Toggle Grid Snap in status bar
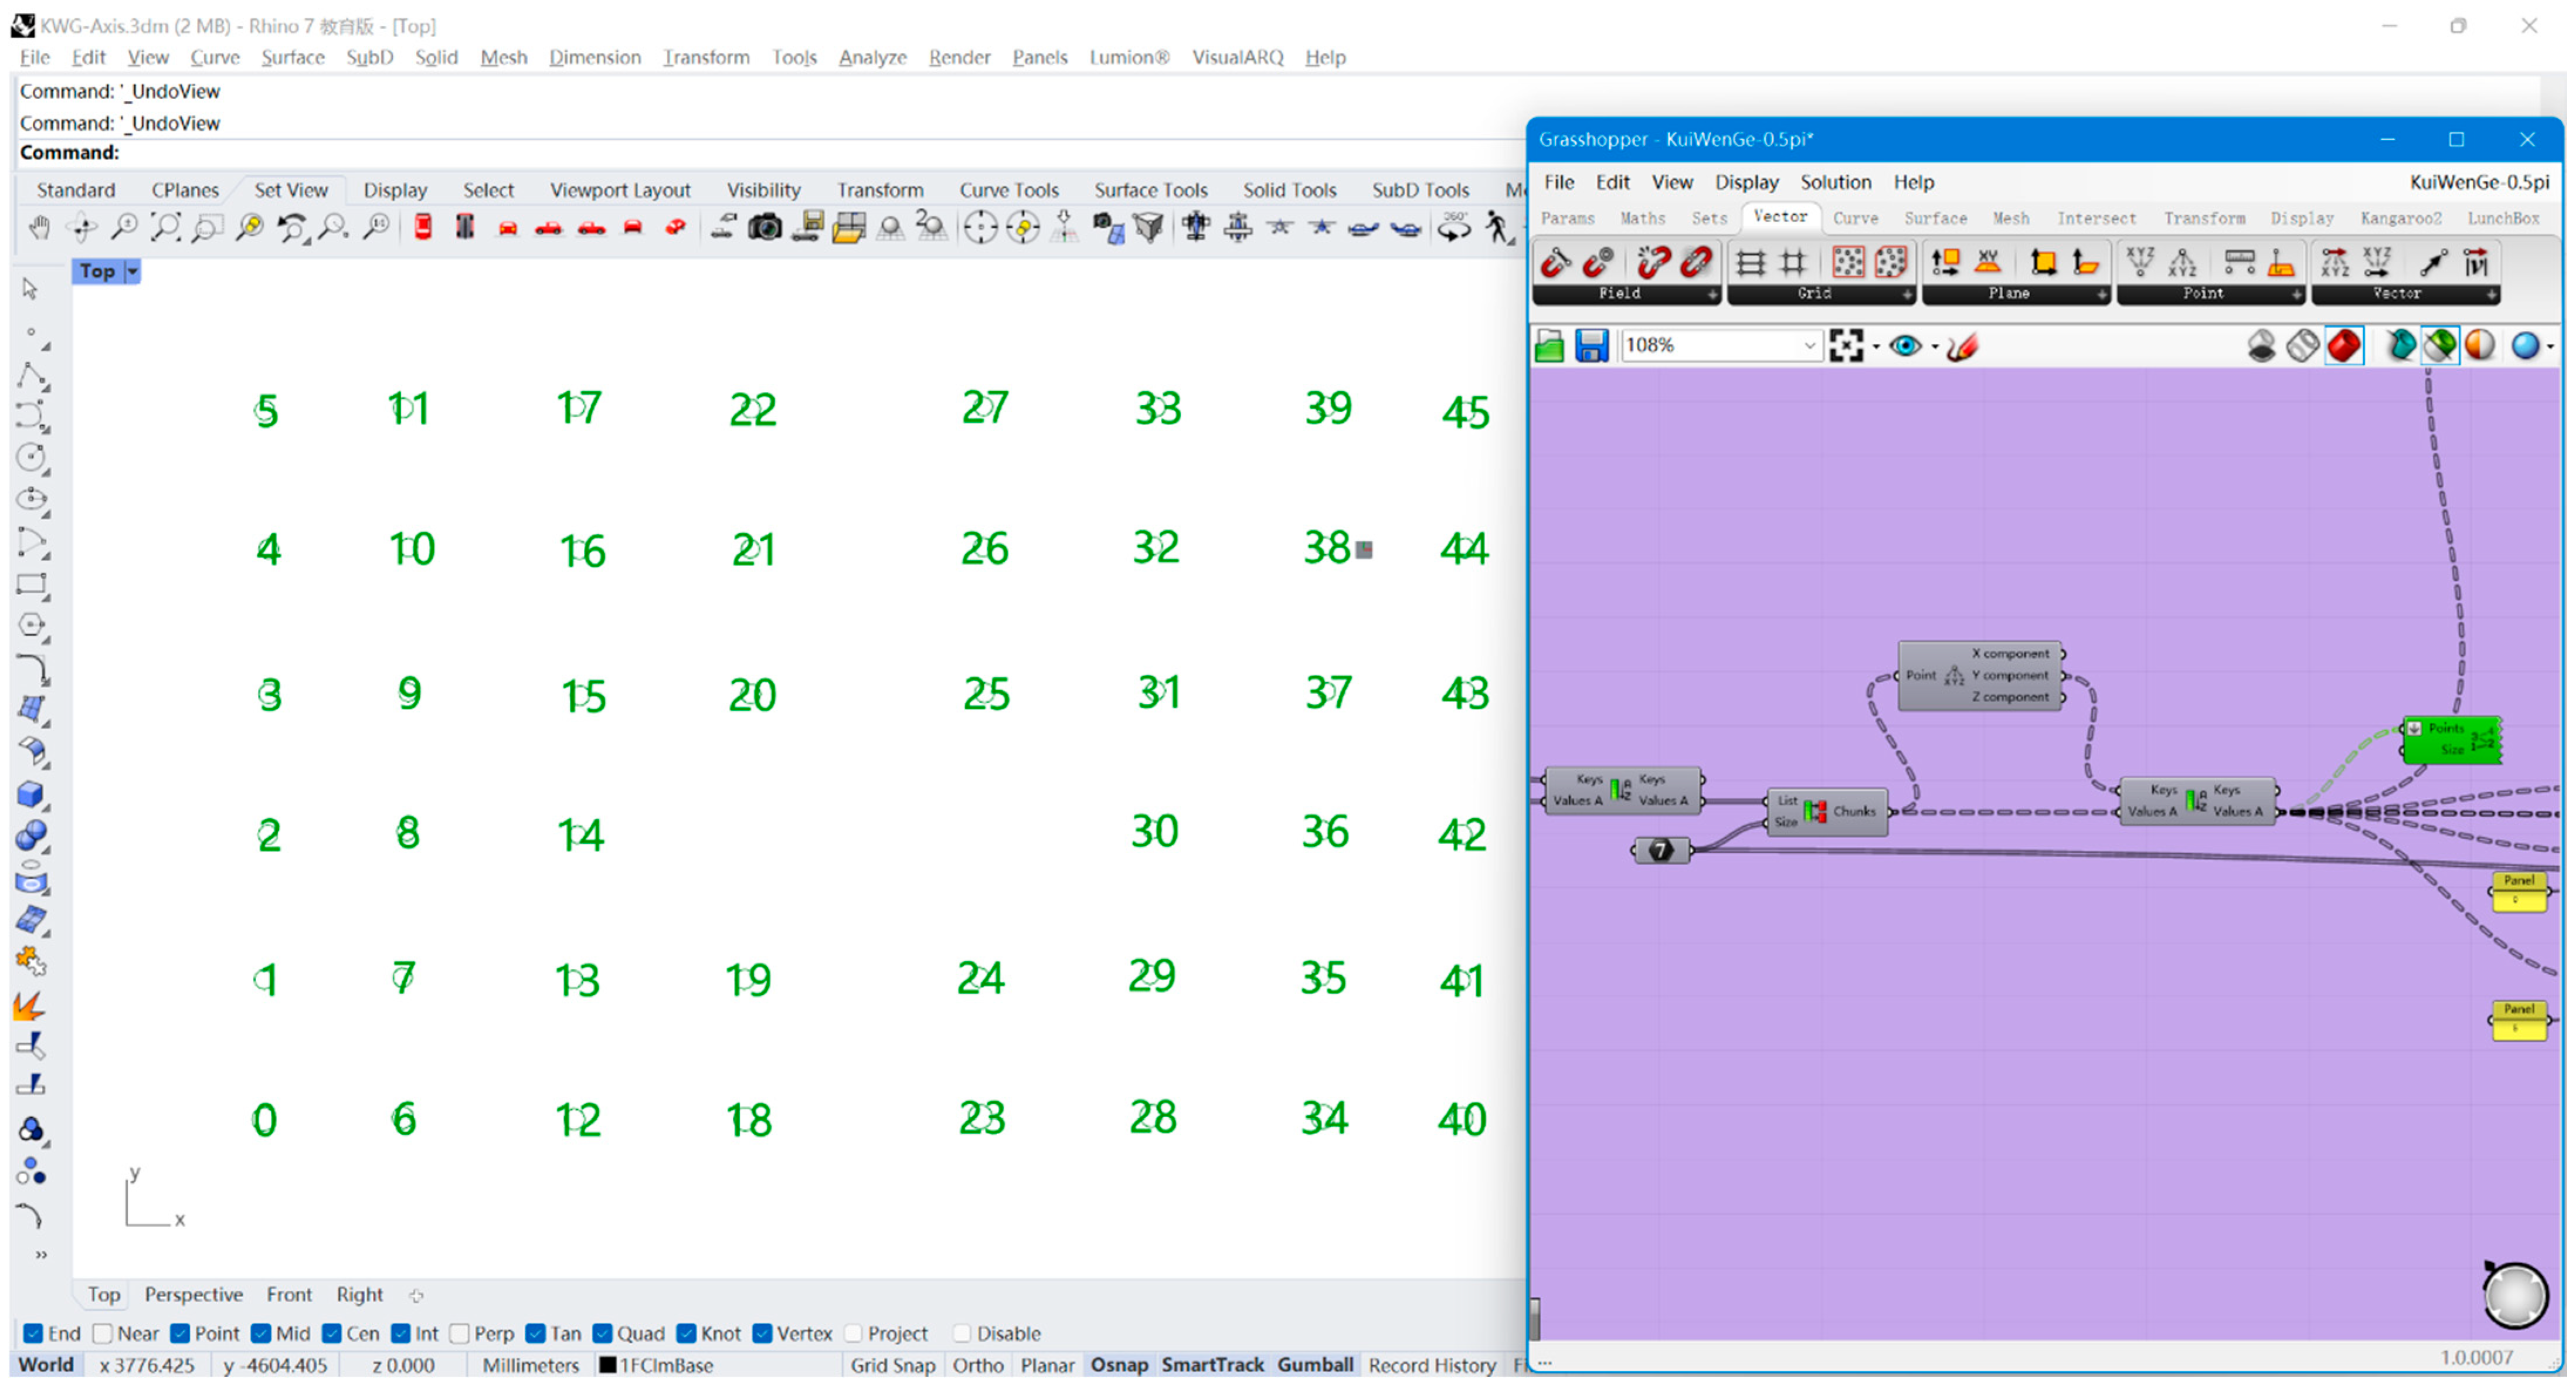 pyautogui.click(x=892, y=1365)
